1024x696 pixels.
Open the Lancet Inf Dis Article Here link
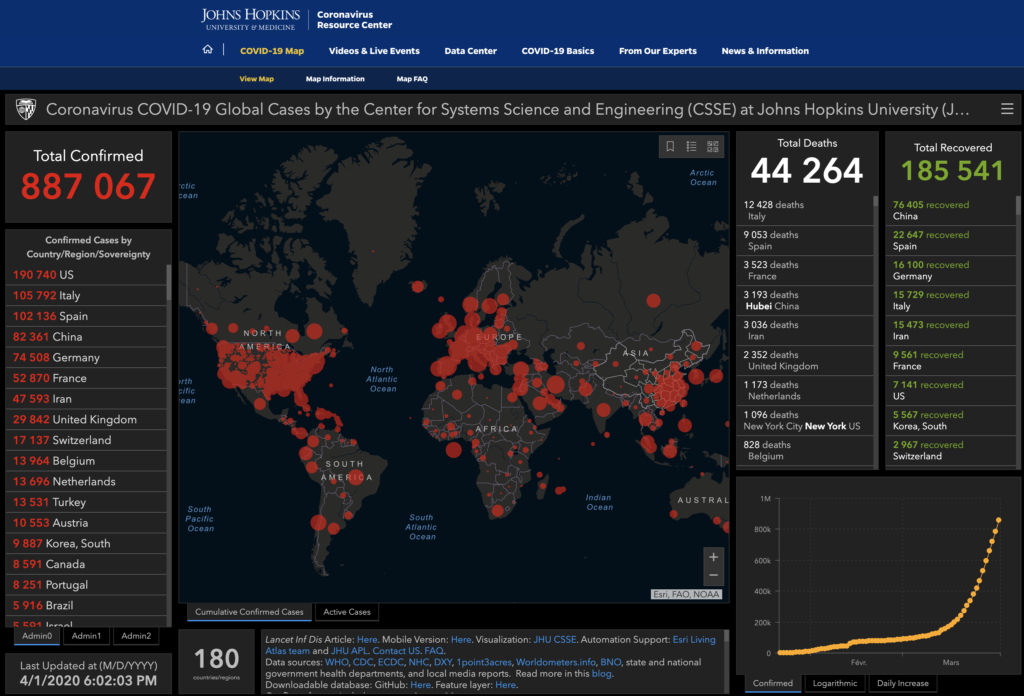pyautogui.click(x=366, y=640)
